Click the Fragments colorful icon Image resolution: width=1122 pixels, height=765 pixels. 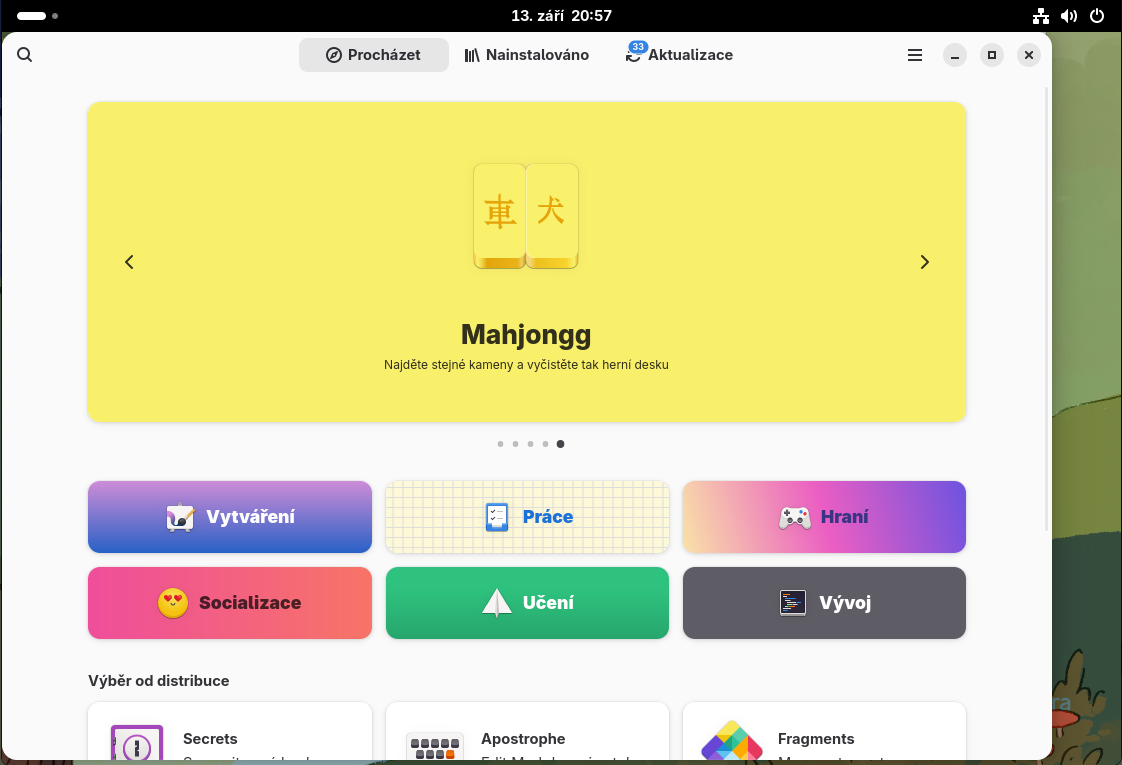(732, 741)
